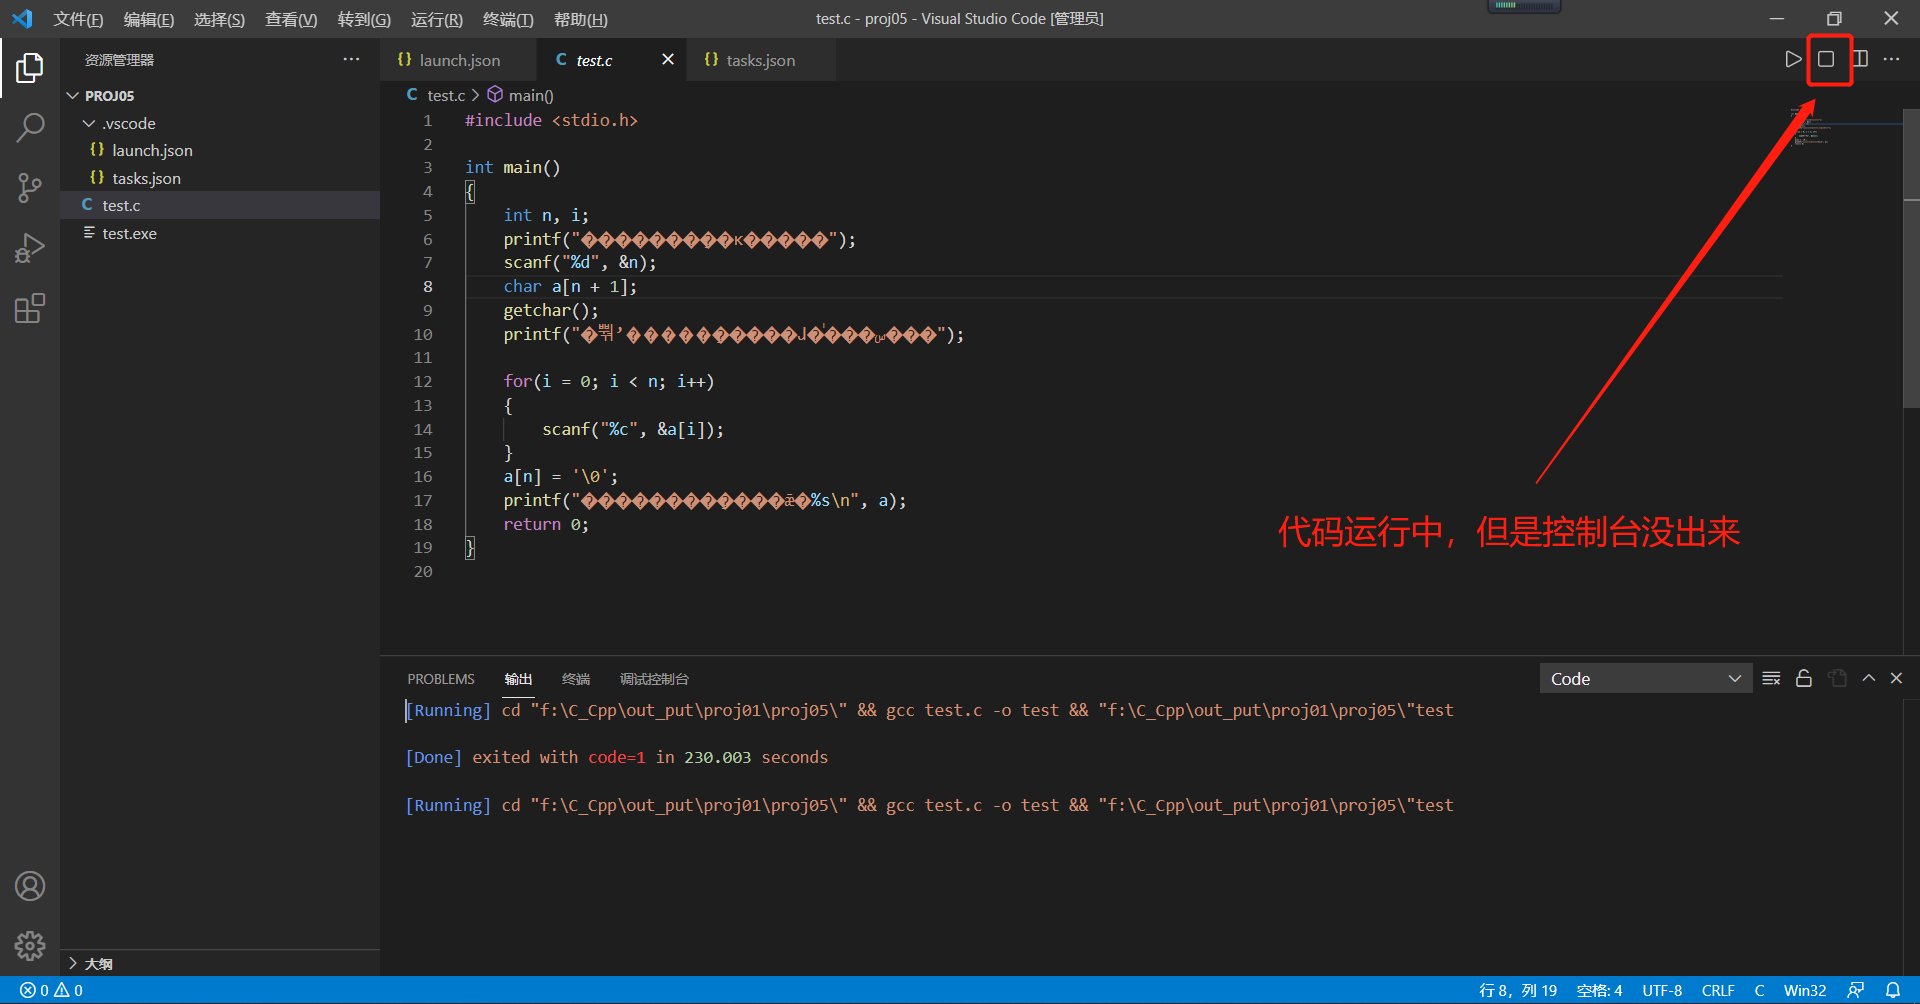Open the Extensions view
Image resolution: width=1920 pixels, height=1004 pixels.
click(x=30, y=308)
